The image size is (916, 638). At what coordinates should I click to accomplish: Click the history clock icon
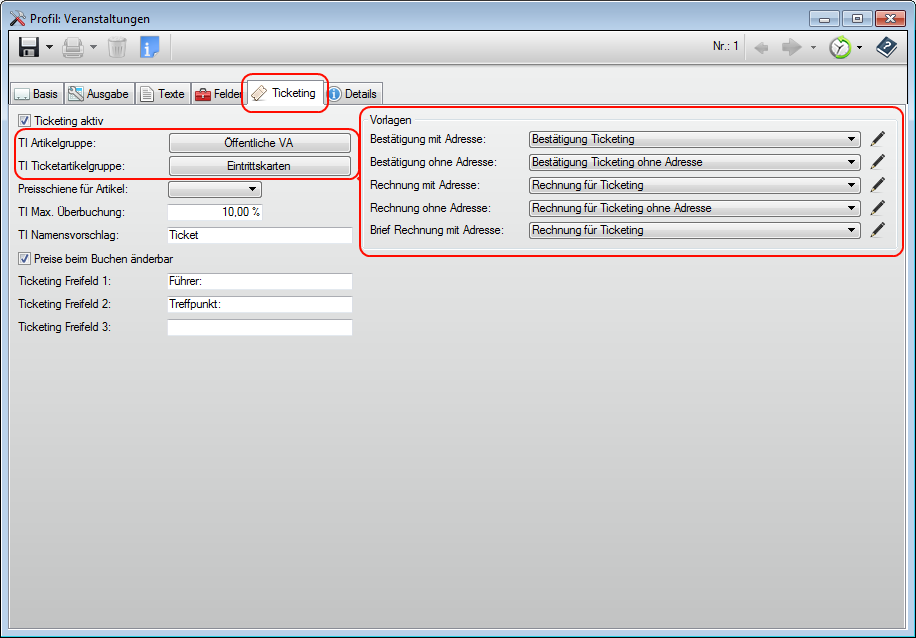[x=838, y=46]
